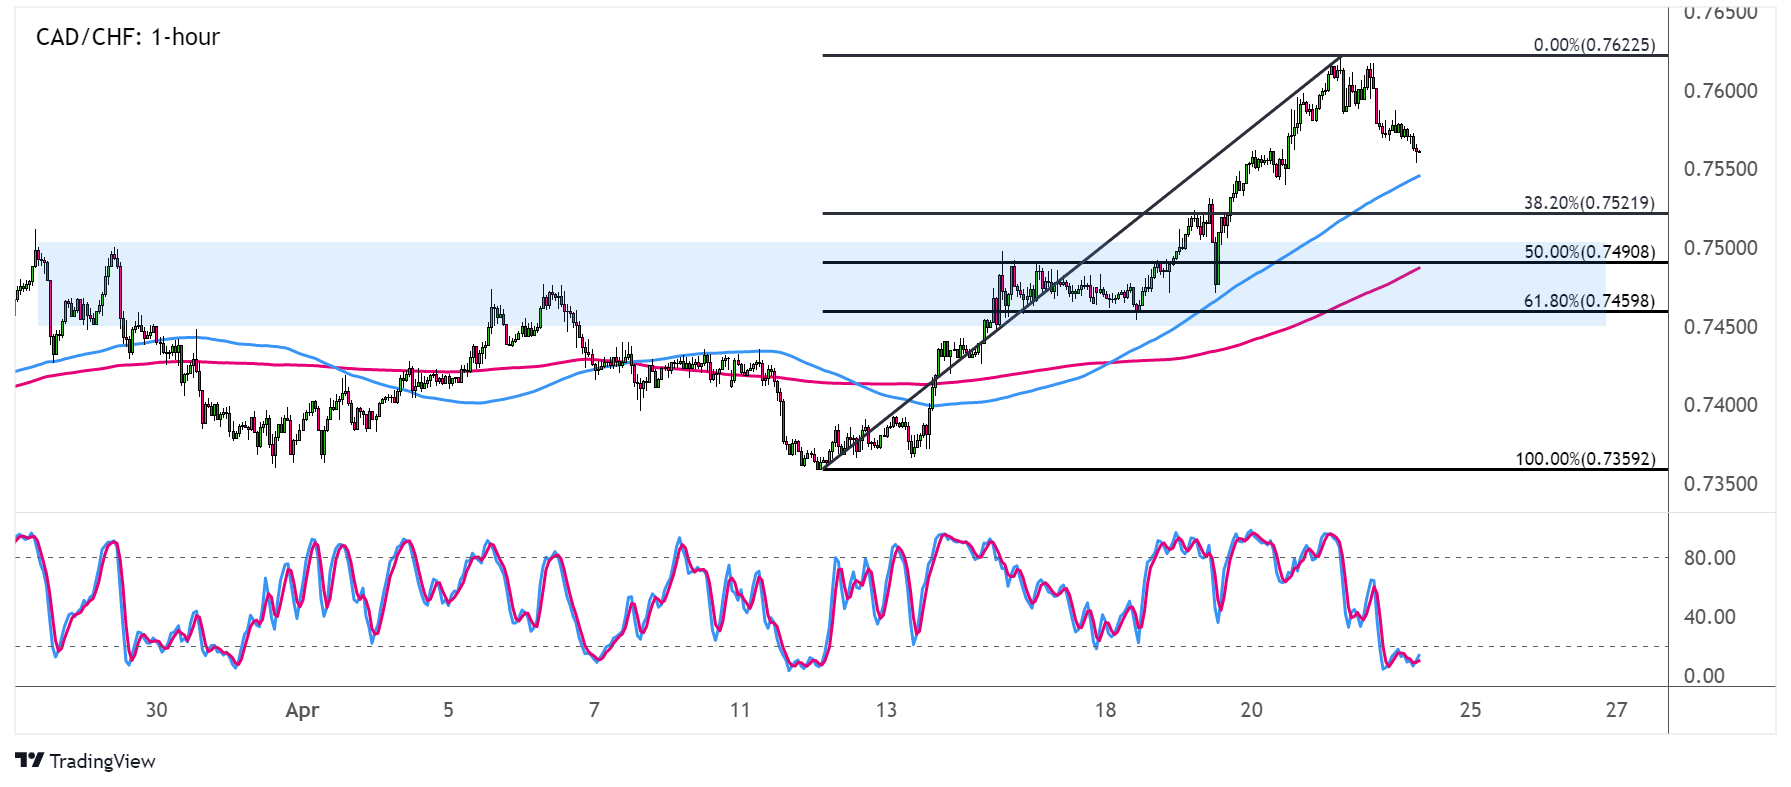Select the 61.80%(0.74598) retracement label

tap(1589, 301)
